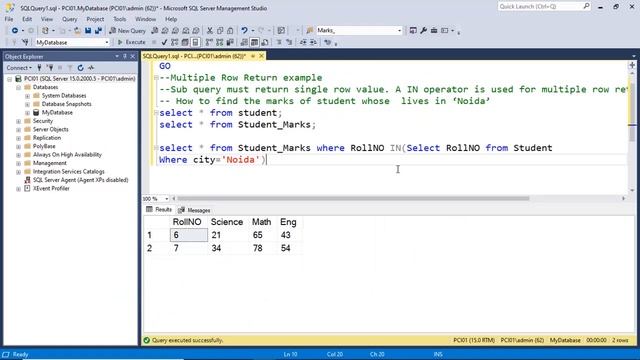The width and height of the screenshot is (640, 360).
Task: Click the Paste icon in toolbar
Action: pyautogui.click(x=230, y=31)
